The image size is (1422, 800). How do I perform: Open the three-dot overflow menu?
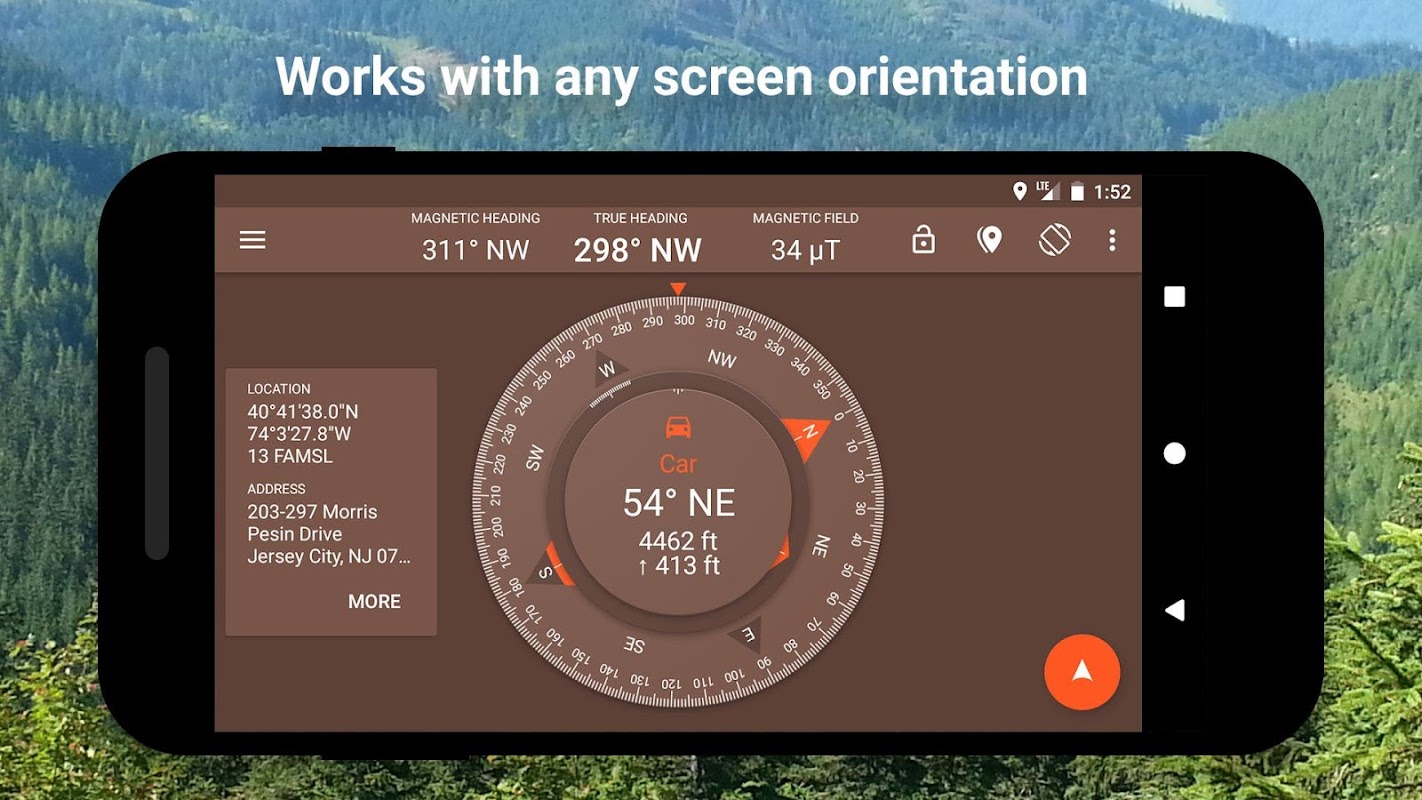[1112, 240]
